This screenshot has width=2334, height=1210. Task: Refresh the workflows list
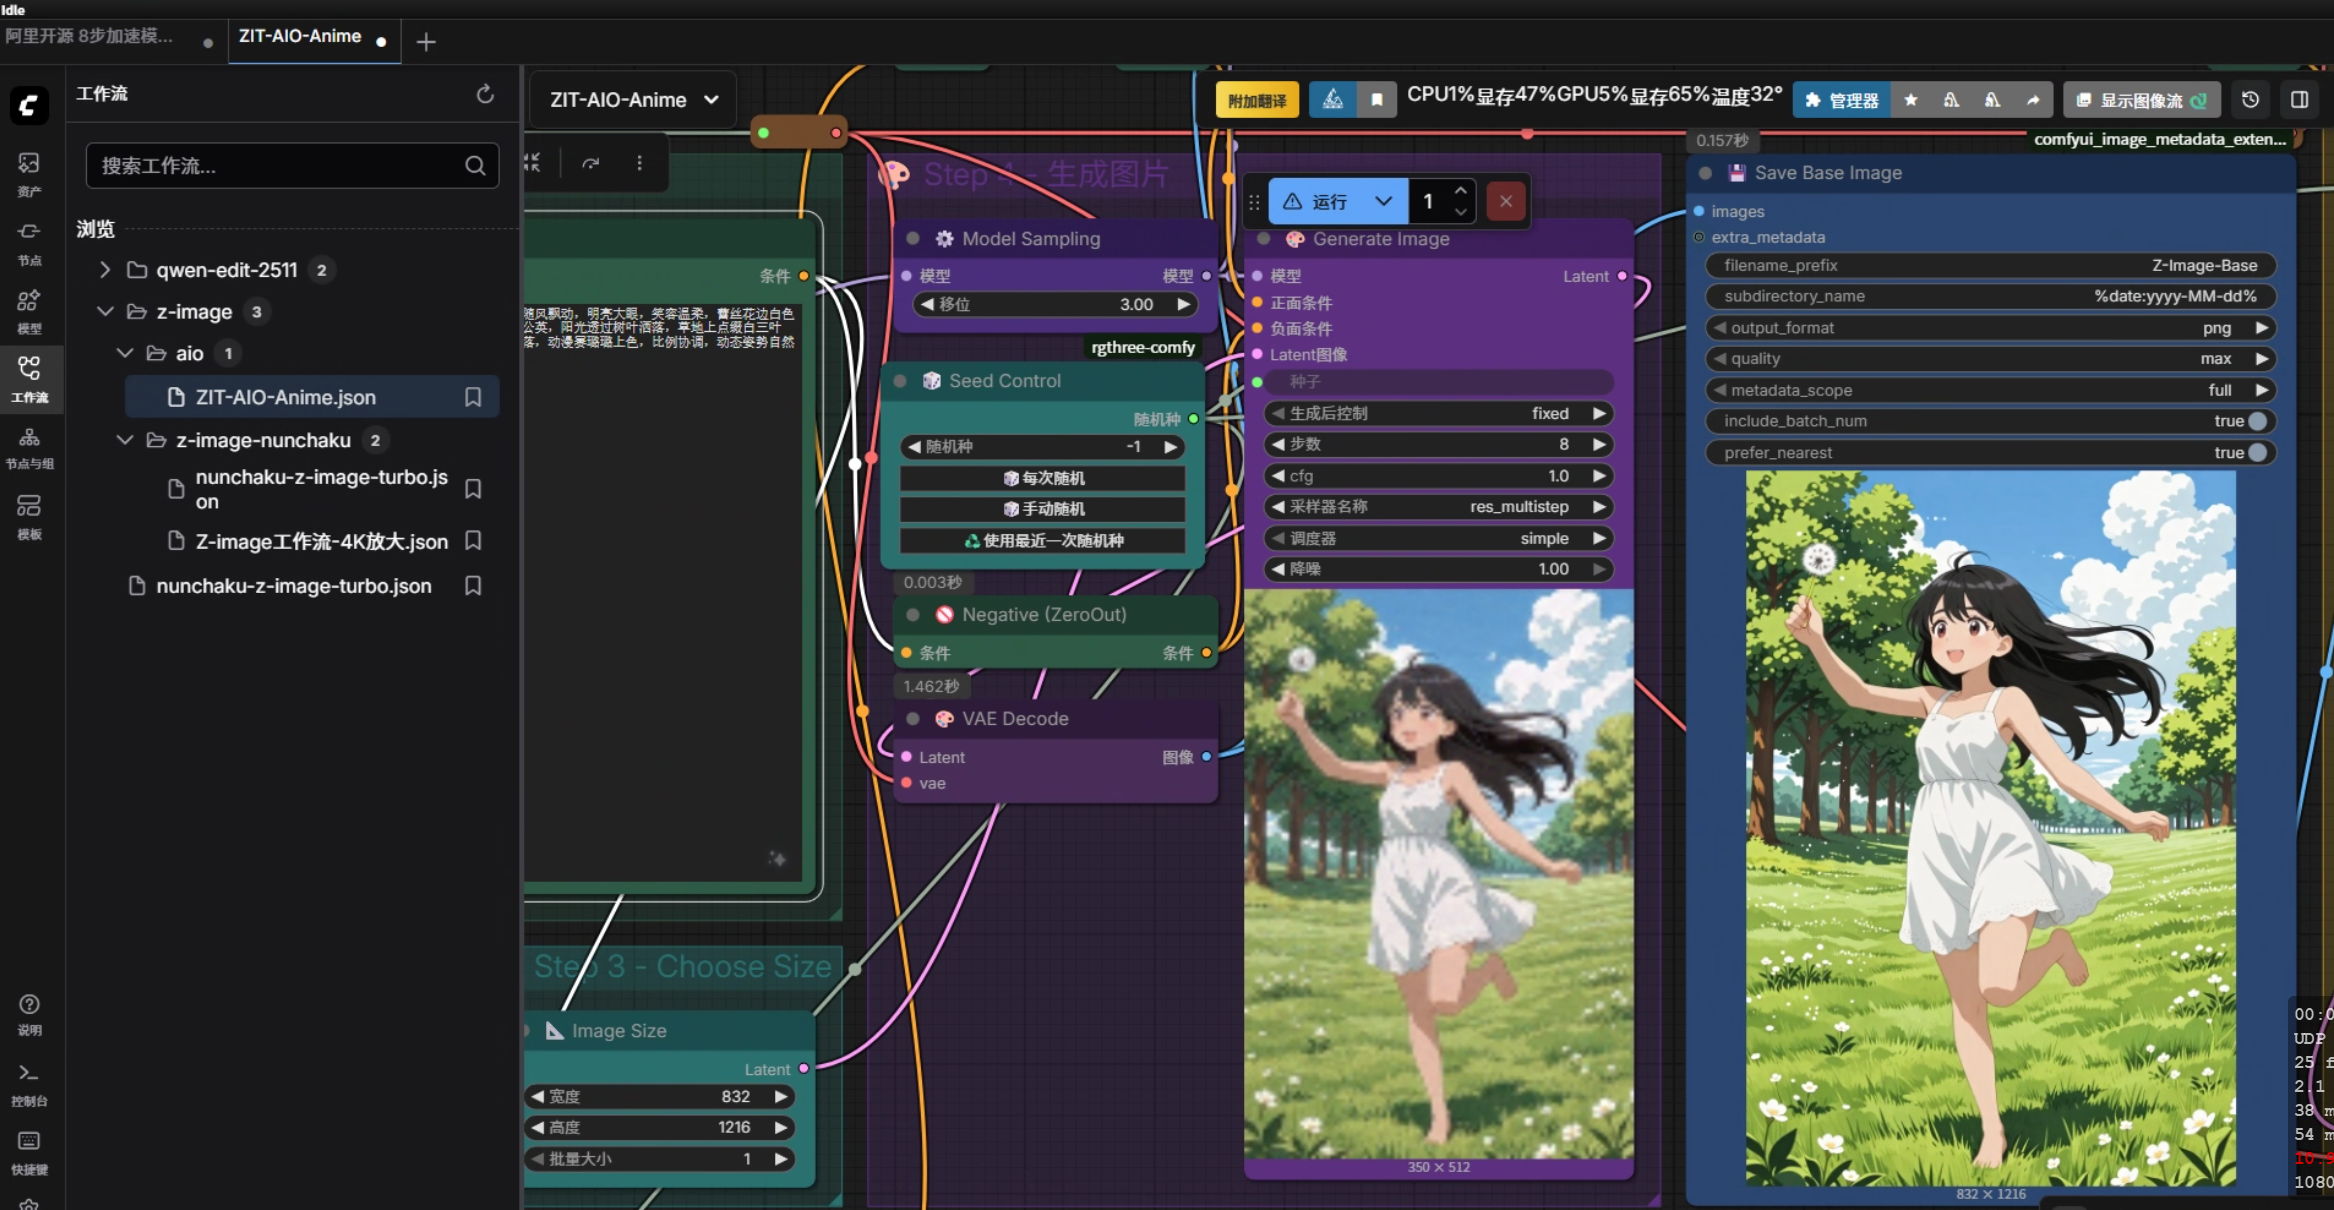tap(485, 94)
